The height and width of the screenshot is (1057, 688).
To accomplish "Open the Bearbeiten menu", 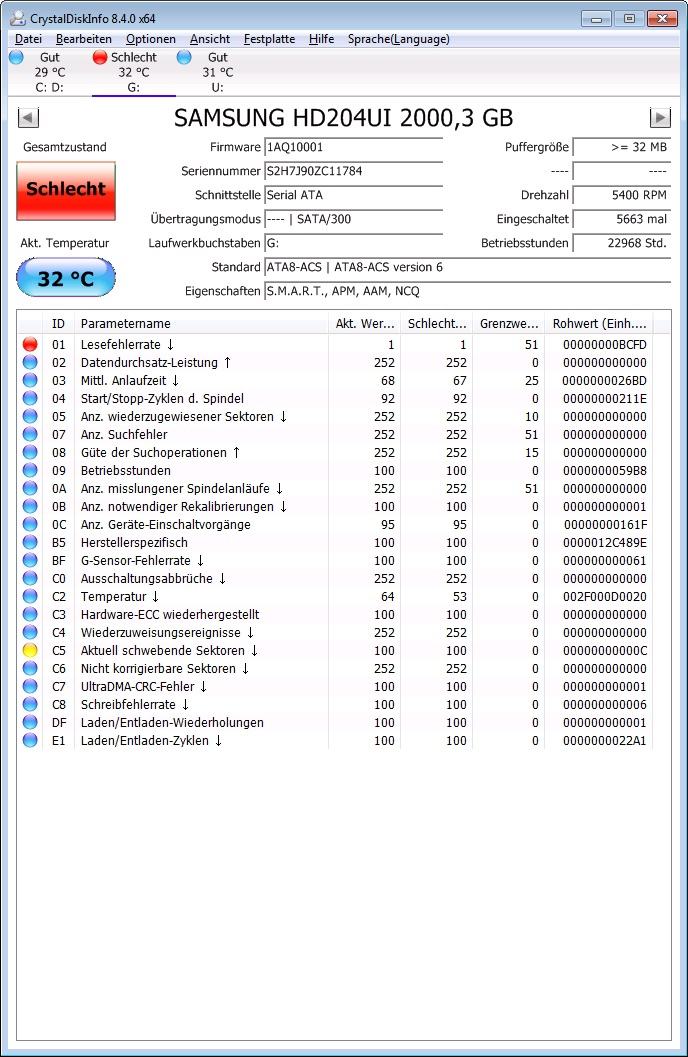I will coord(84,39).
